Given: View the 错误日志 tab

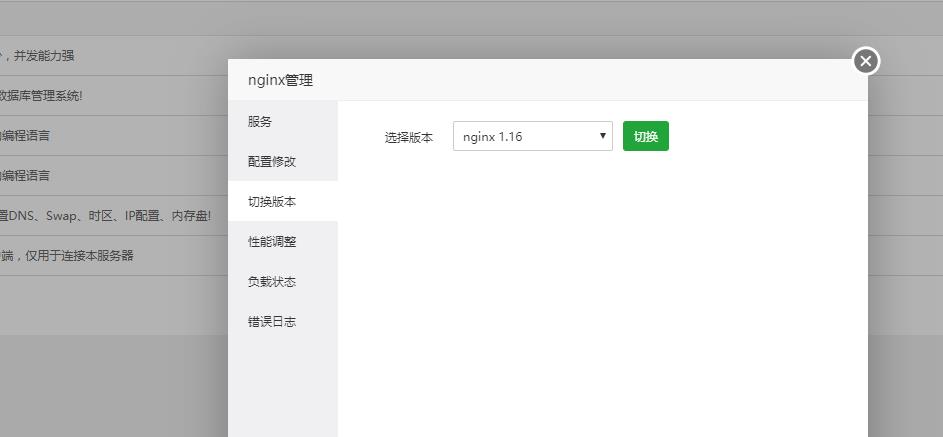Looking at the screenshot, I should [x=283, y=322].
